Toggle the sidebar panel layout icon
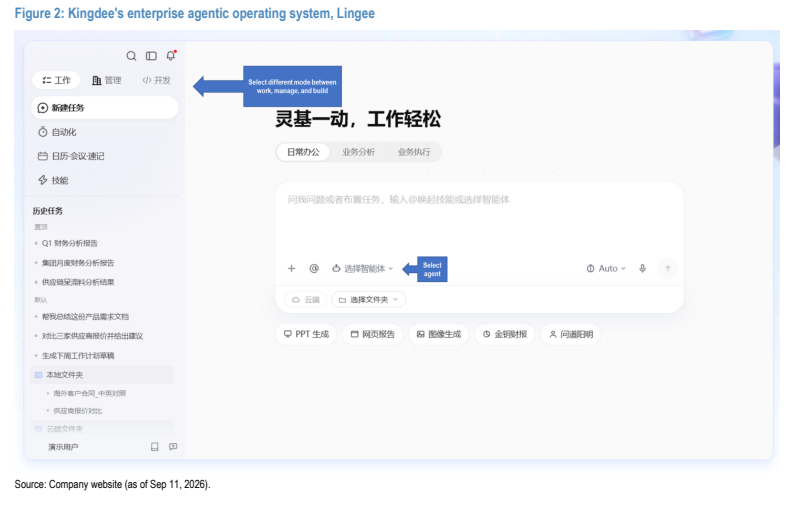Image resolution: width=794 pixels, height=505 pixels. pyautogui.click(x=151, y=56)
